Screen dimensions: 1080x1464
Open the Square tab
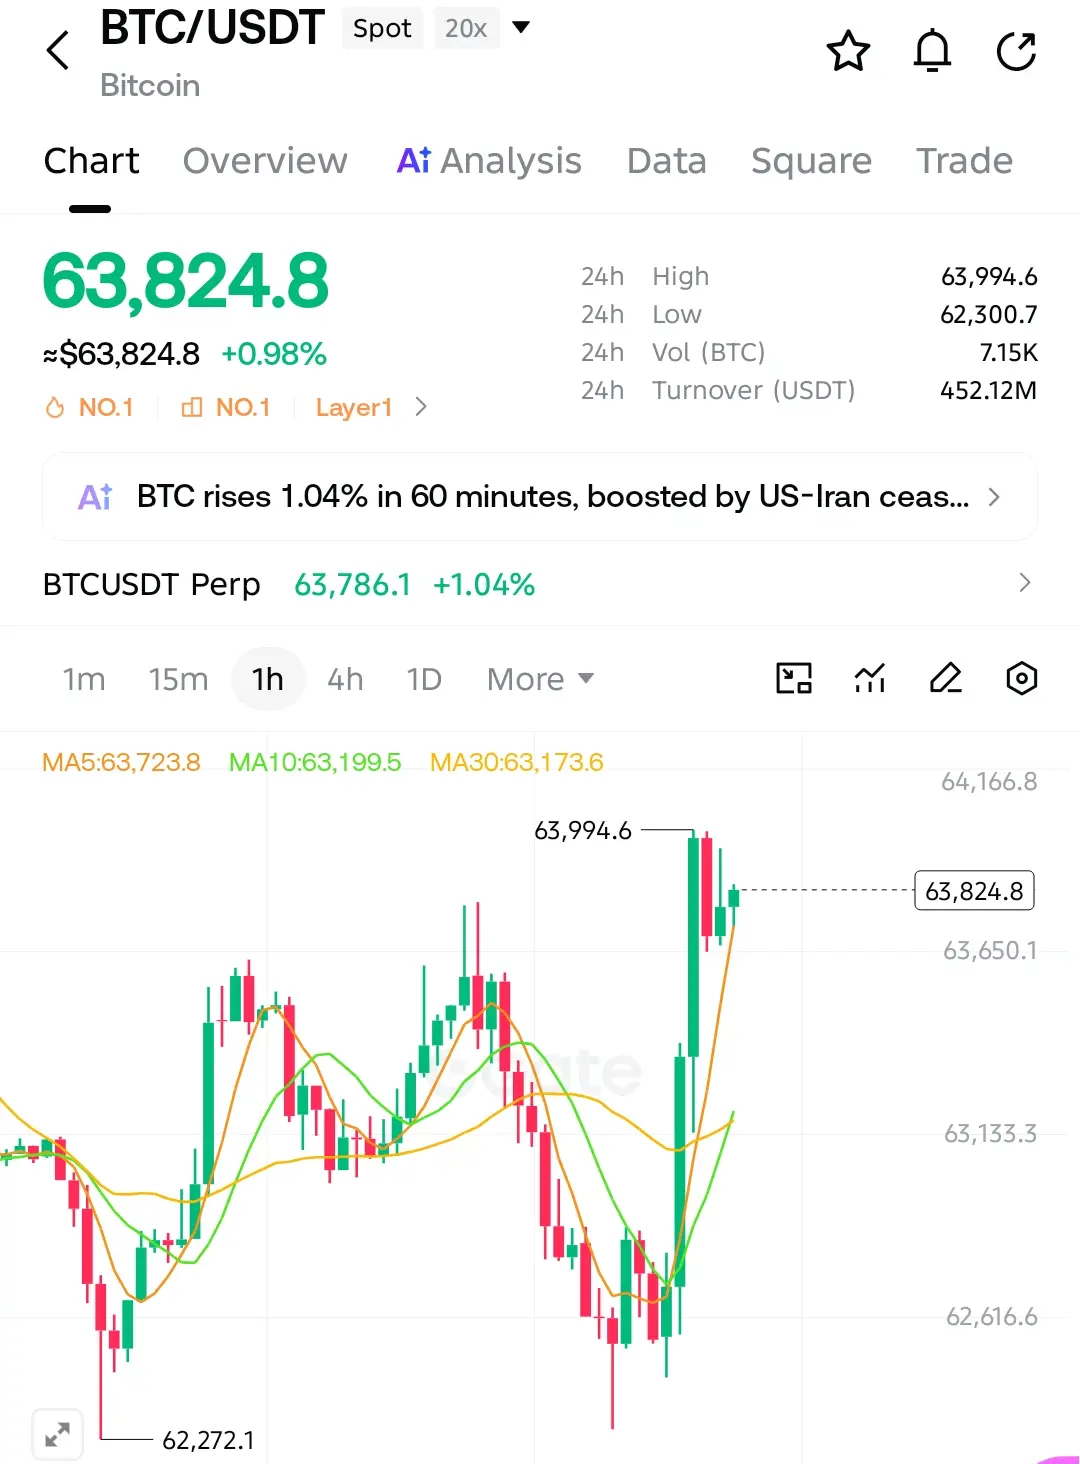pyautogui.click(x=811, y=160)
